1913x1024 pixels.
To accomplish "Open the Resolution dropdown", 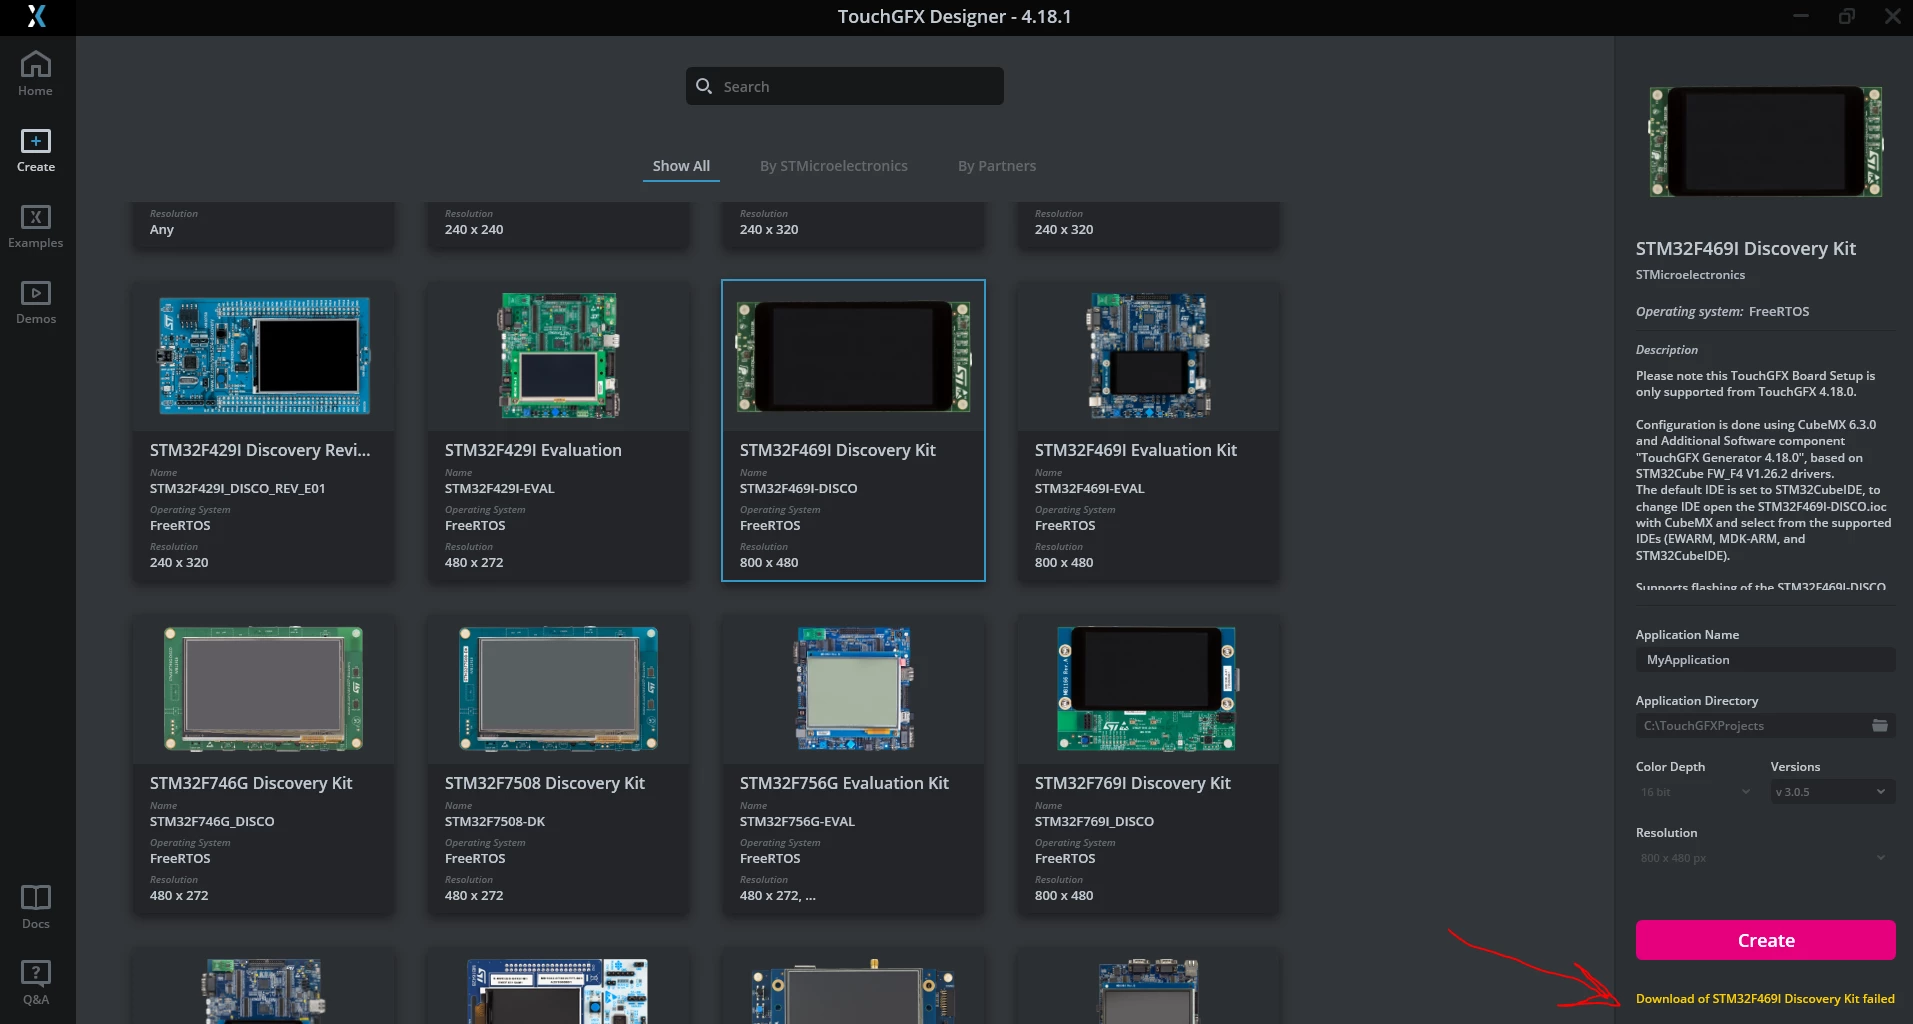I will point(1765,858).
